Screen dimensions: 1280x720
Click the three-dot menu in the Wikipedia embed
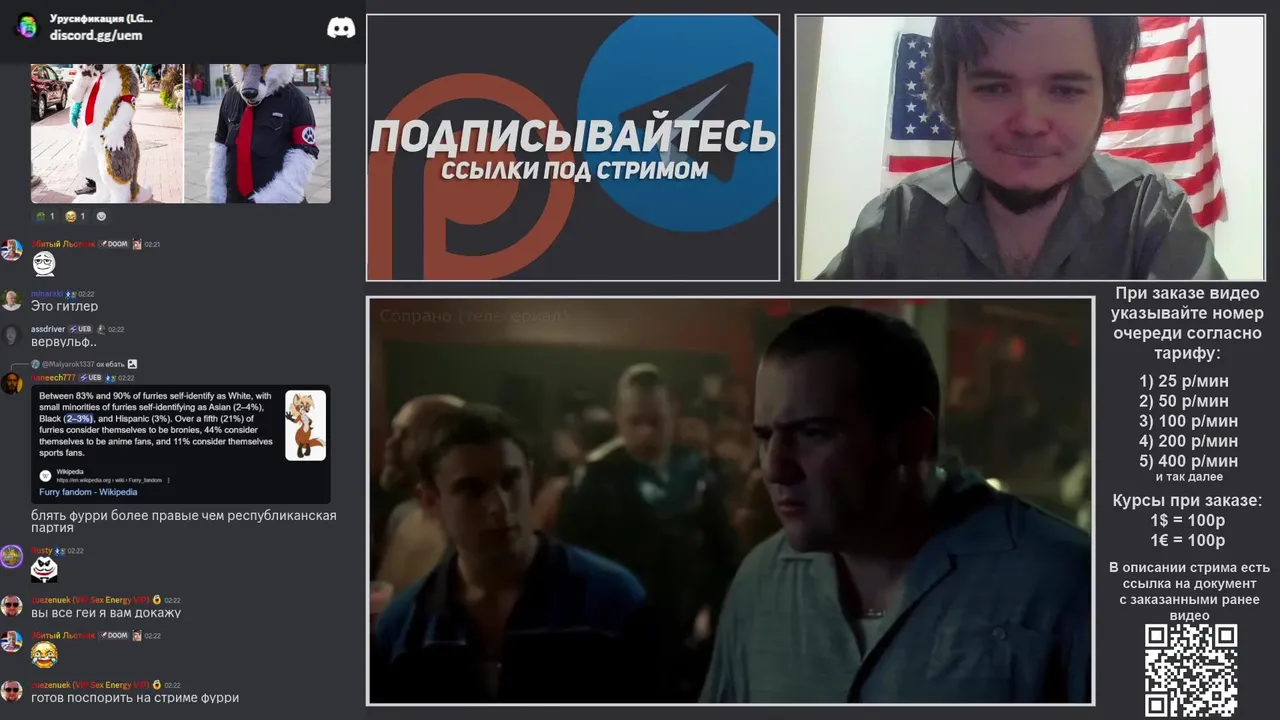[x=168, y=480]
